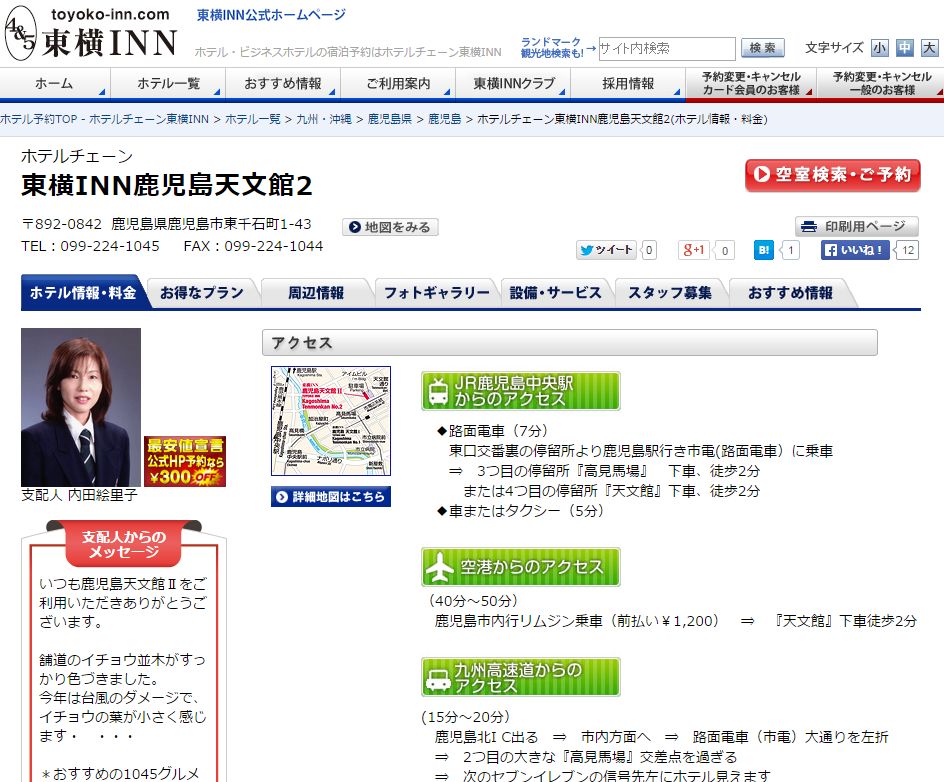
Task: Open the 印刷用ページ print page
Action: [x=857, y=226]
